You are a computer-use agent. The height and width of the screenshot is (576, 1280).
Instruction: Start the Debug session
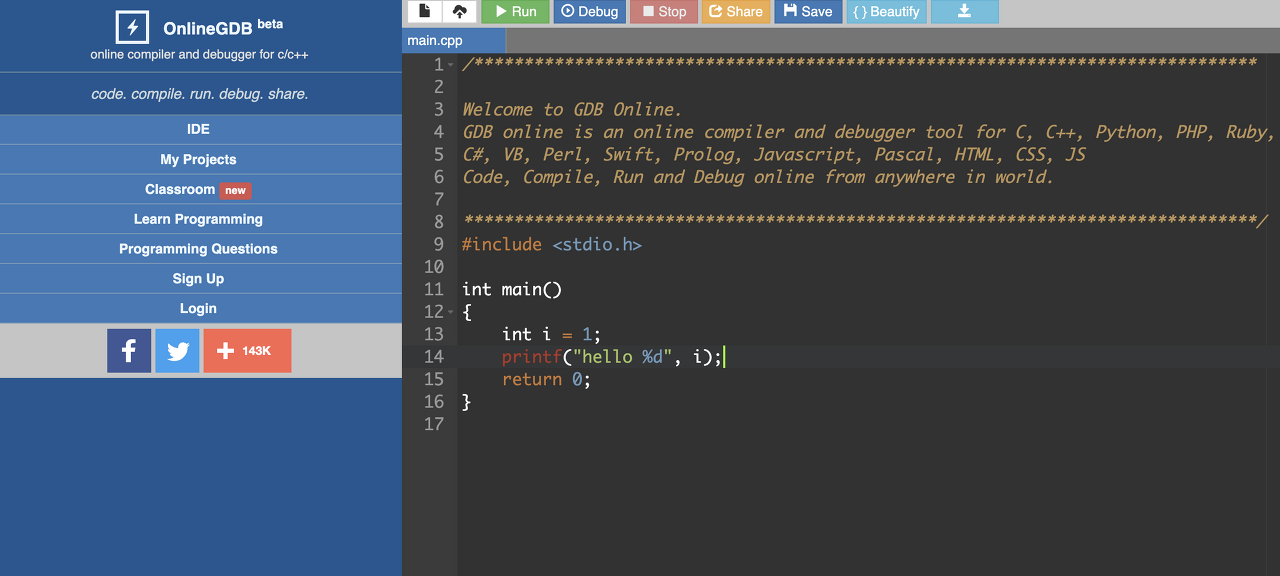point(589,11)
